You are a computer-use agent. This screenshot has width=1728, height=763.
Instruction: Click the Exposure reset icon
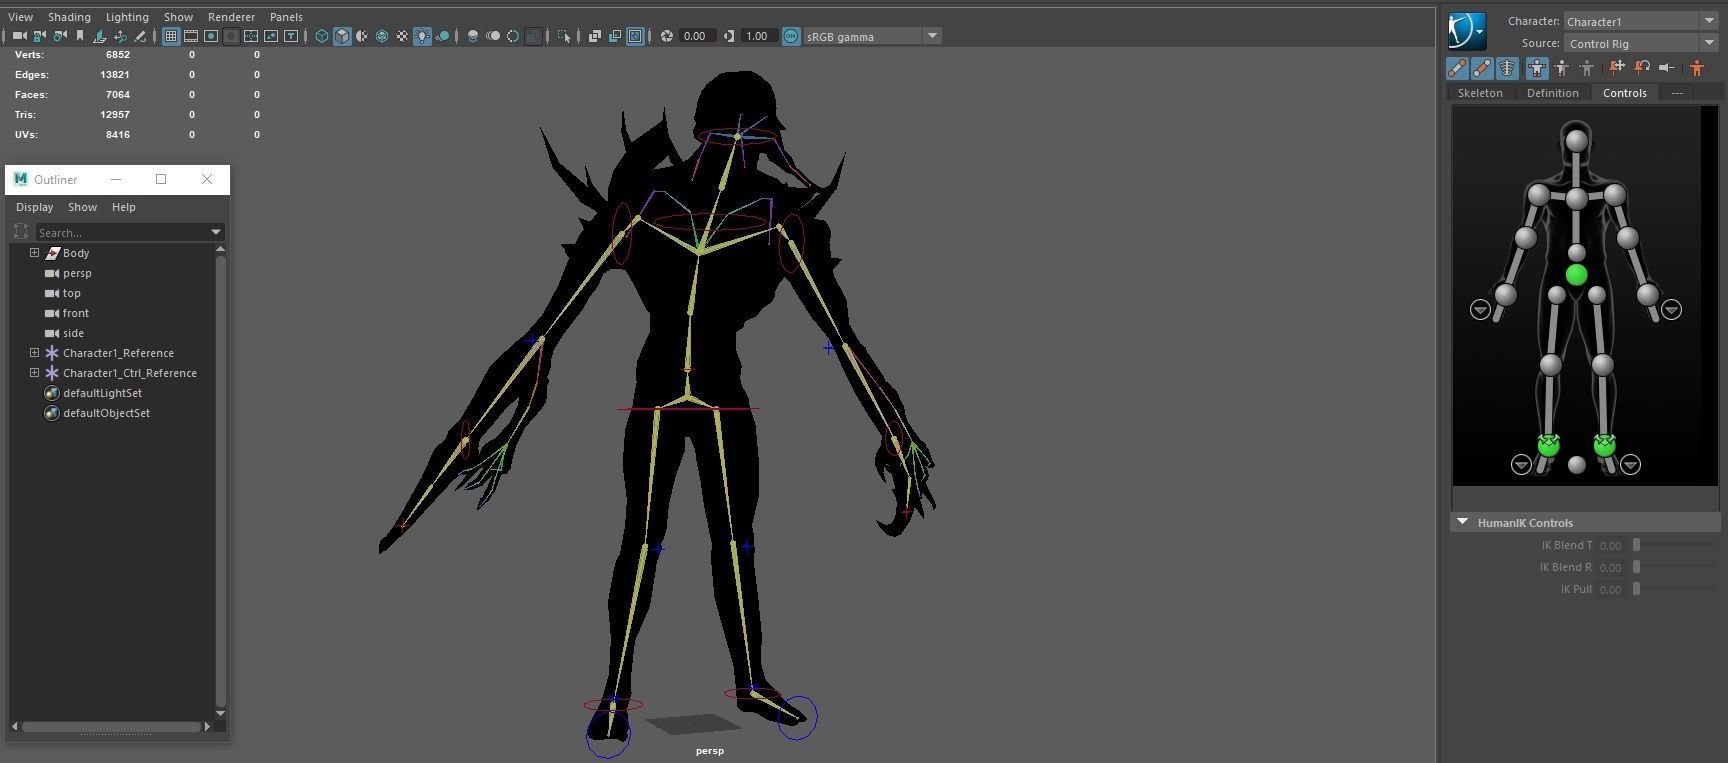(666, 36)
